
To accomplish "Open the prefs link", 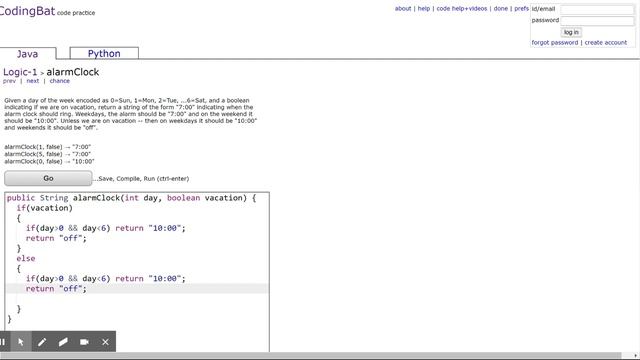I will point(521,9).
